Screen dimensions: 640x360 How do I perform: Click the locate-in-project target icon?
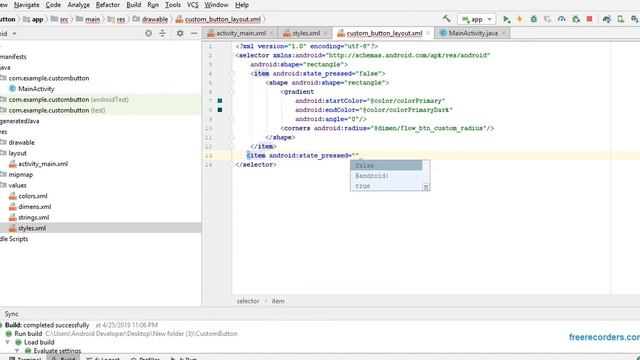pos(149,33)
